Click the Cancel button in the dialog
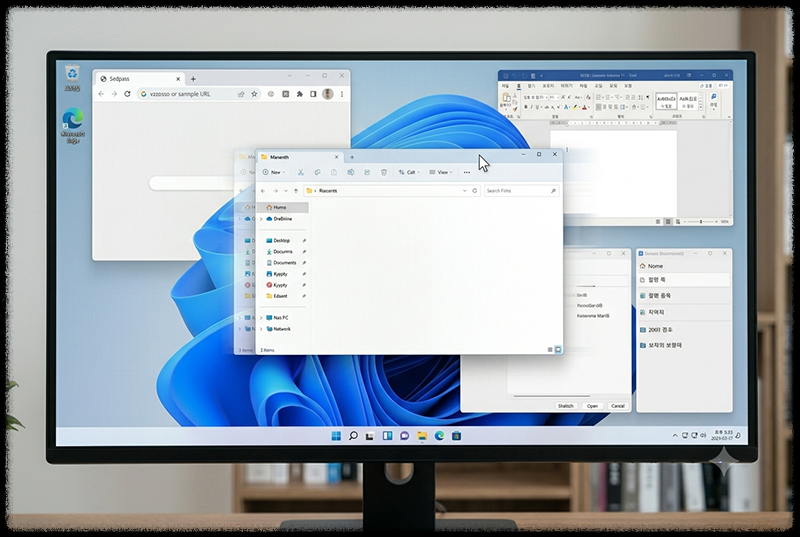Viewport: 800px width, 537px height. (618, 406)
